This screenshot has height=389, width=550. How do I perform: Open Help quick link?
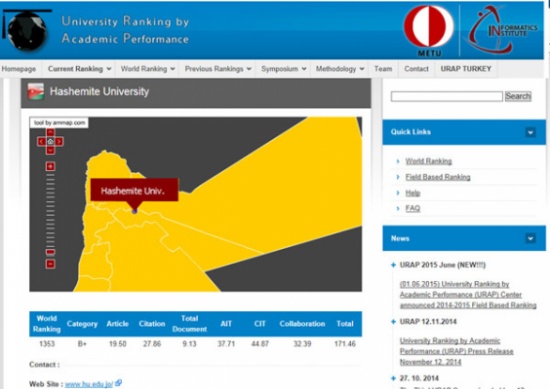point(412,193)
